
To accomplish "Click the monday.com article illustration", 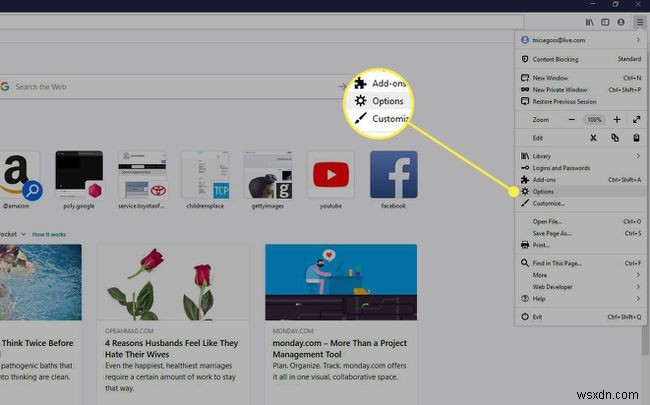I will point(341,282).
